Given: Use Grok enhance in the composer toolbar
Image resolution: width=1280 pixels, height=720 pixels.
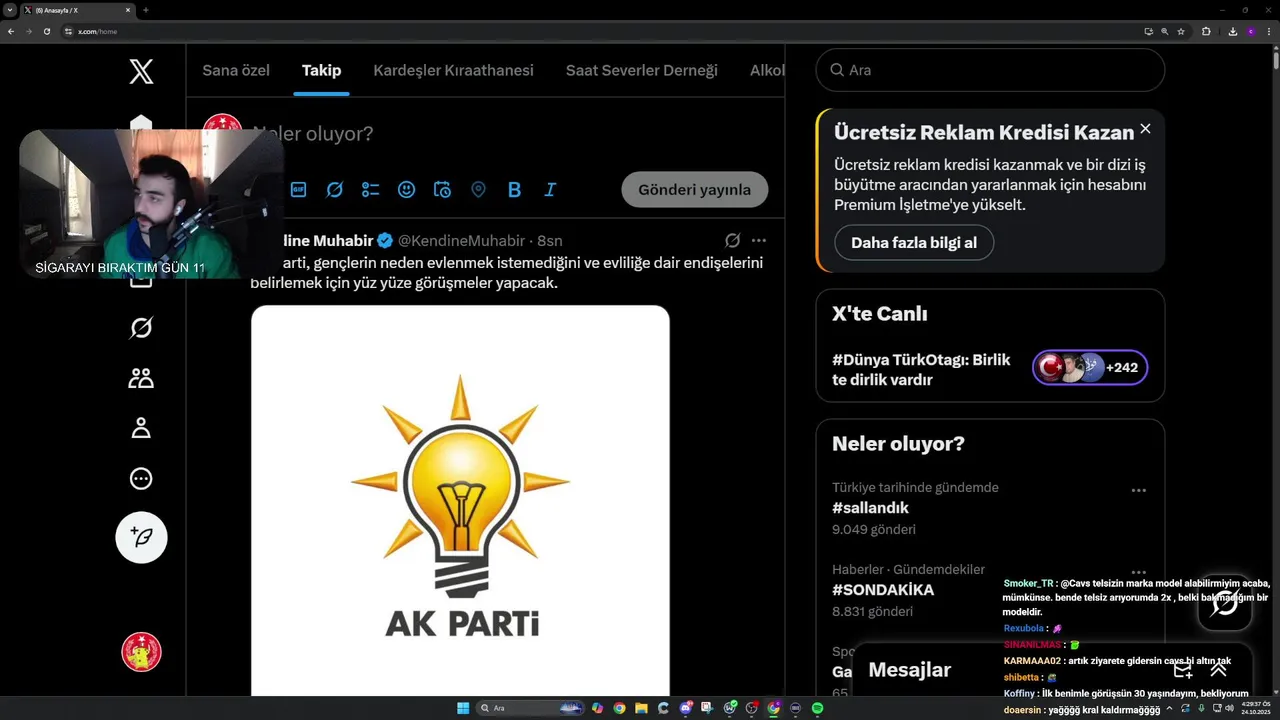Looking at the screenshot, I should pyautogui.click(x=335, y=189).
